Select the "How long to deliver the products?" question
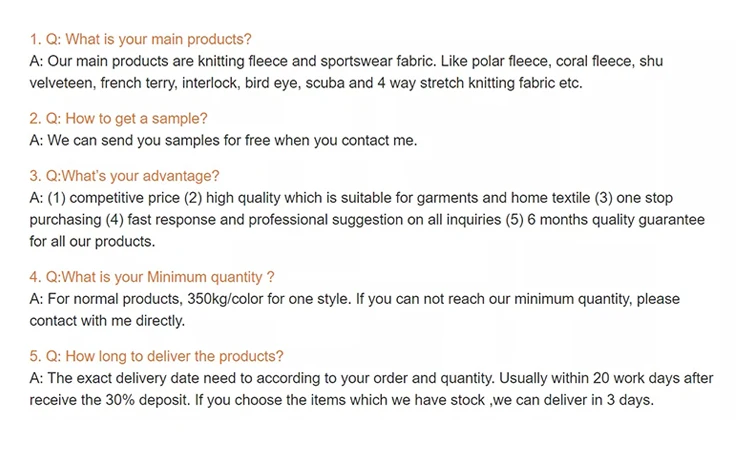The width and height of the screenshot is (750, 455). pyautogui.click(x=156, y=356)
